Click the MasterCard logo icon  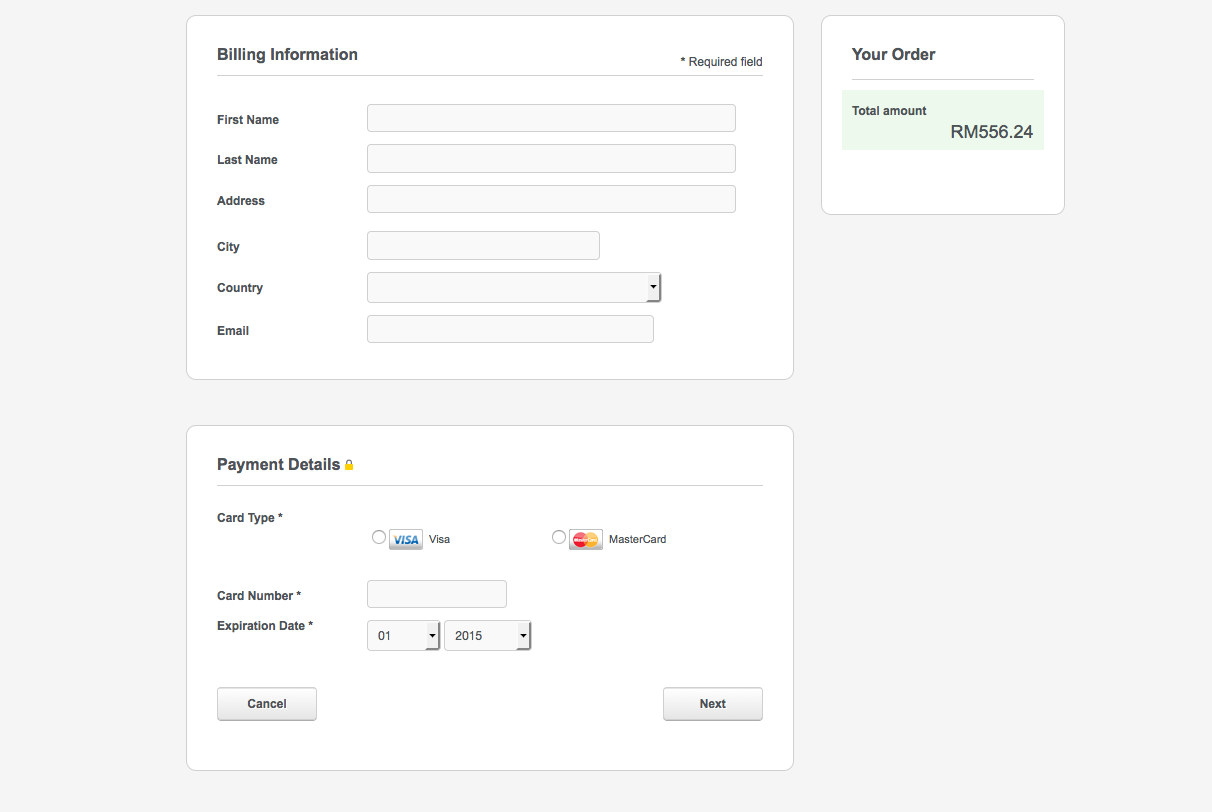[x=586, y=540]
